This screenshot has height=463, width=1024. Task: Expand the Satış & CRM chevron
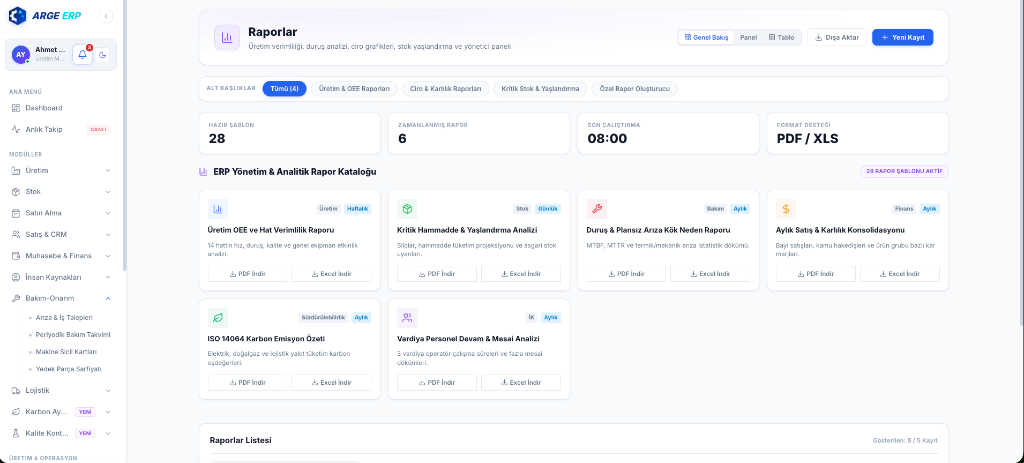tap(108, 234)
